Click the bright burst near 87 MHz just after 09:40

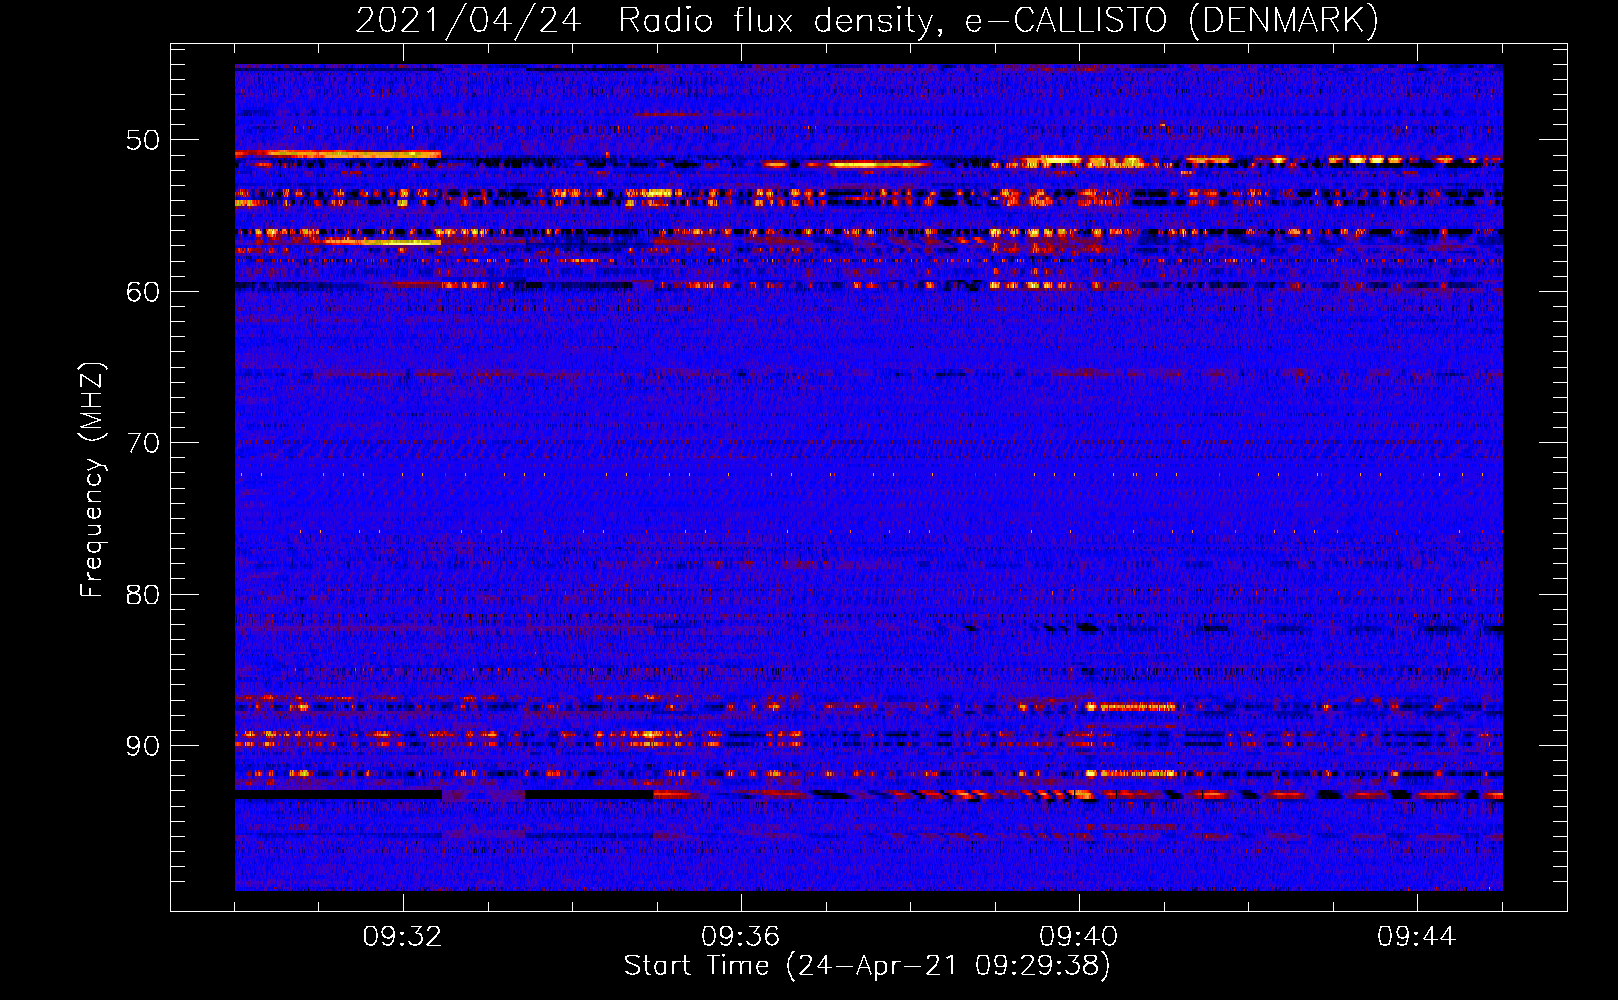click(1131, 707)
